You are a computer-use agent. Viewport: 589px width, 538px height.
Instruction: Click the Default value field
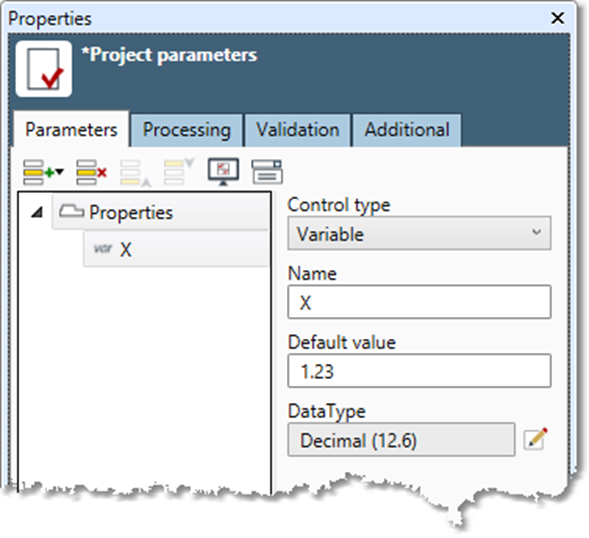pyautogui.click(x=419, y=371)
